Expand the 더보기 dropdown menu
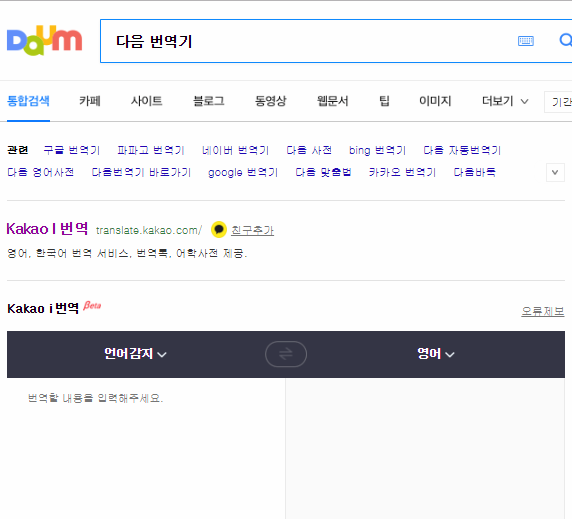Viewport: 572px width, 519px height. click(x=505, y=101)
